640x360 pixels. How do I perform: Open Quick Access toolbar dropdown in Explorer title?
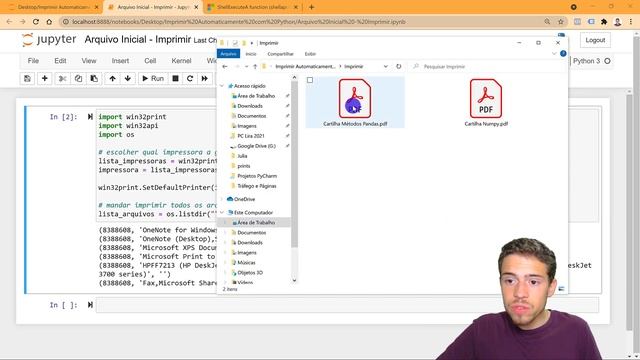pyautogui.click(x=252, y=43)
